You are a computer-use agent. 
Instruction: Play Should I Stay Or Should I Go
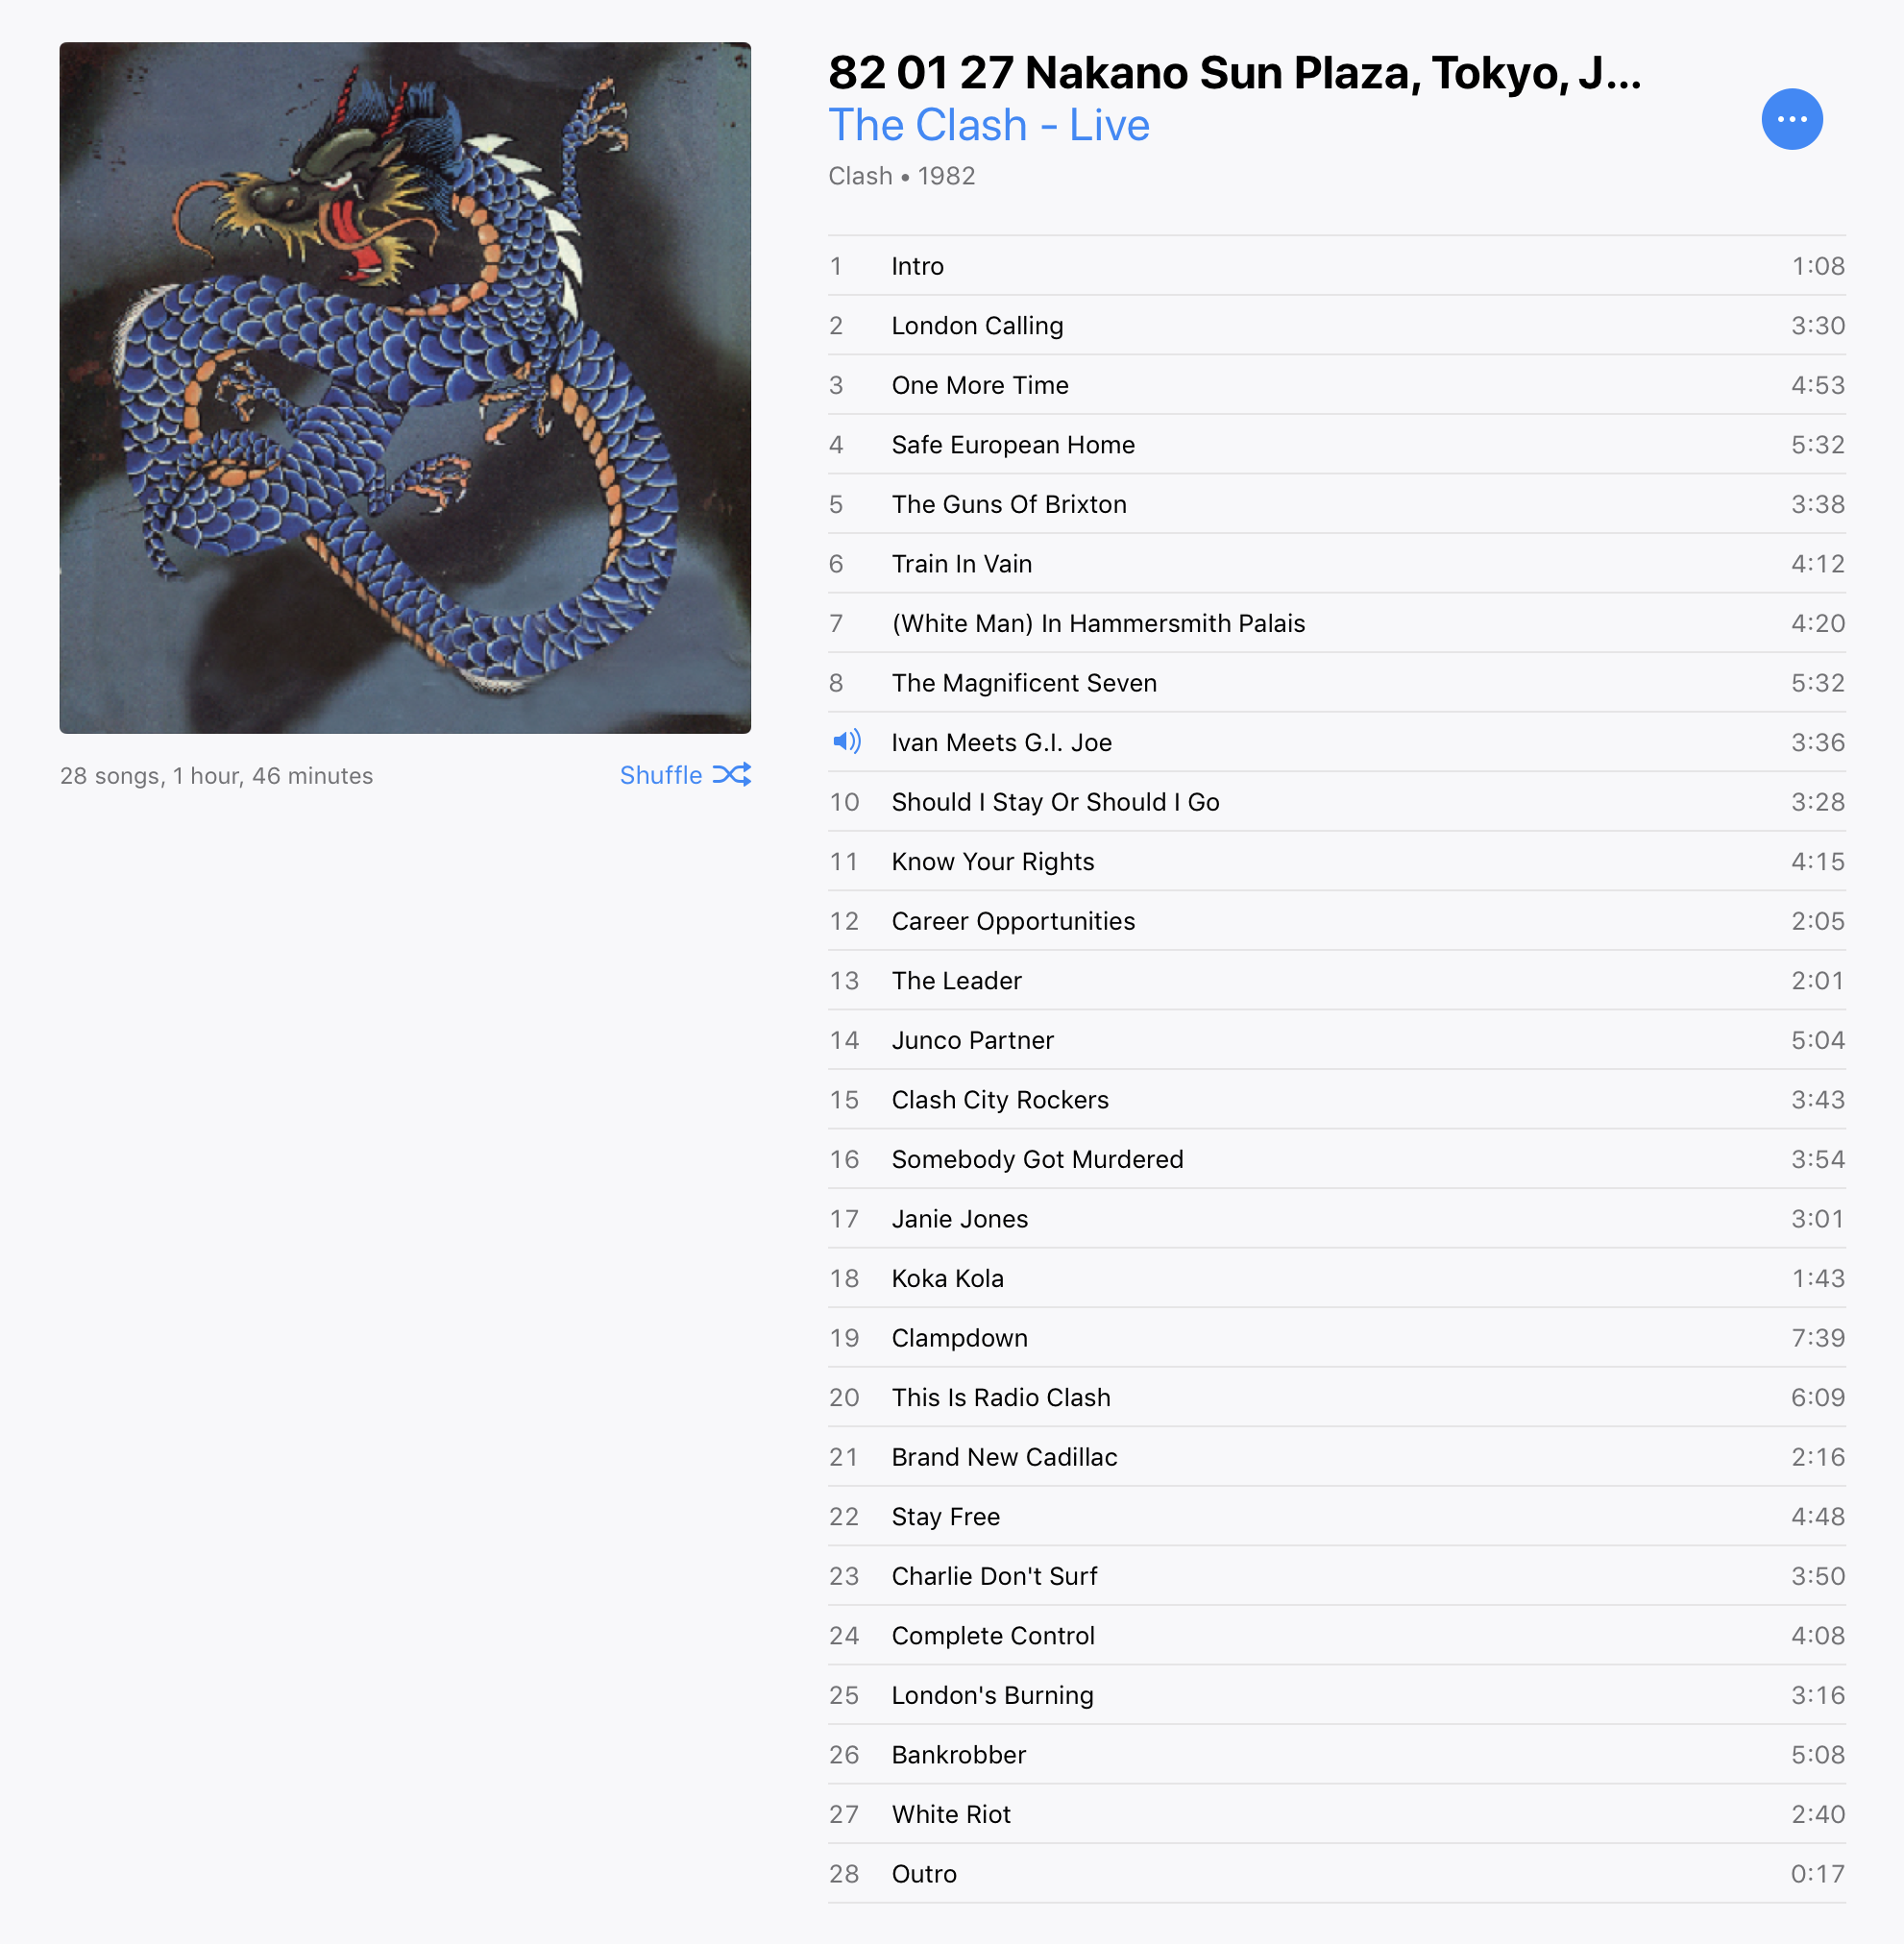click(x=1336, y=801)
